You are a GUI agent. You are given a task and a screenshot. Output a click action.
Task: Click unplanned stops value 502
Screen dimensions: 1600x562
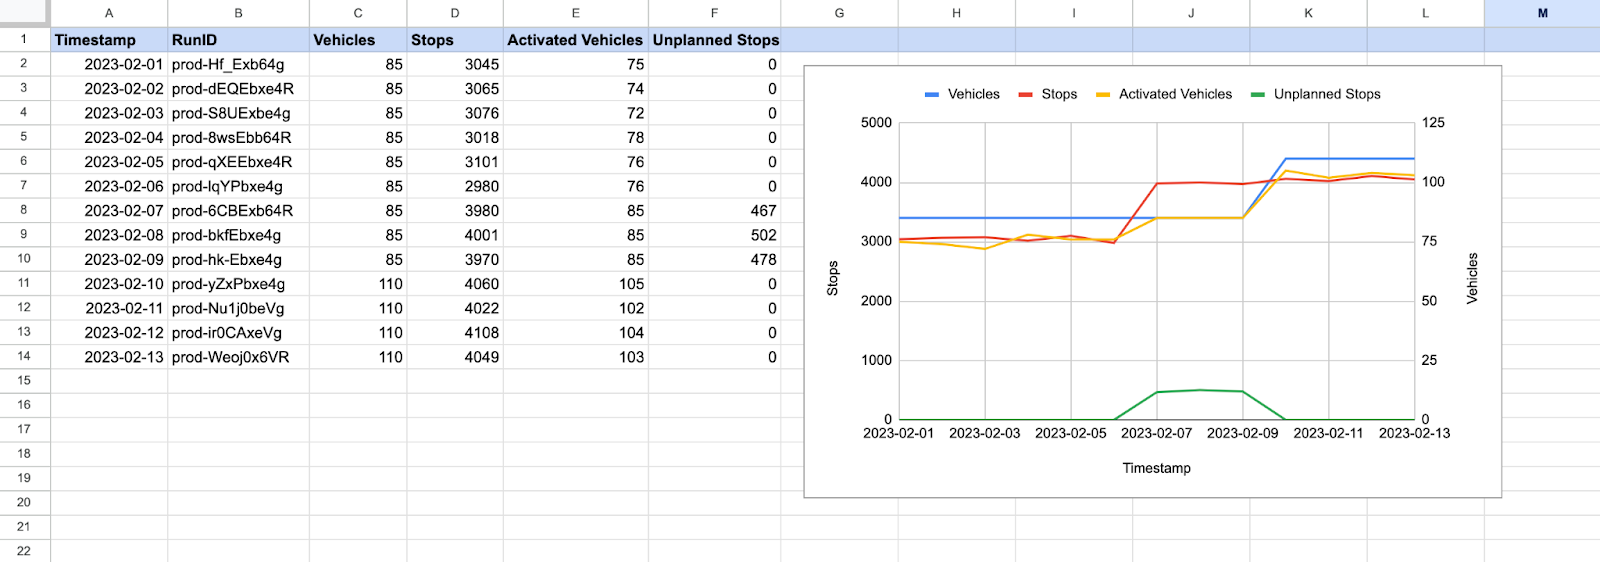[715, 235]
